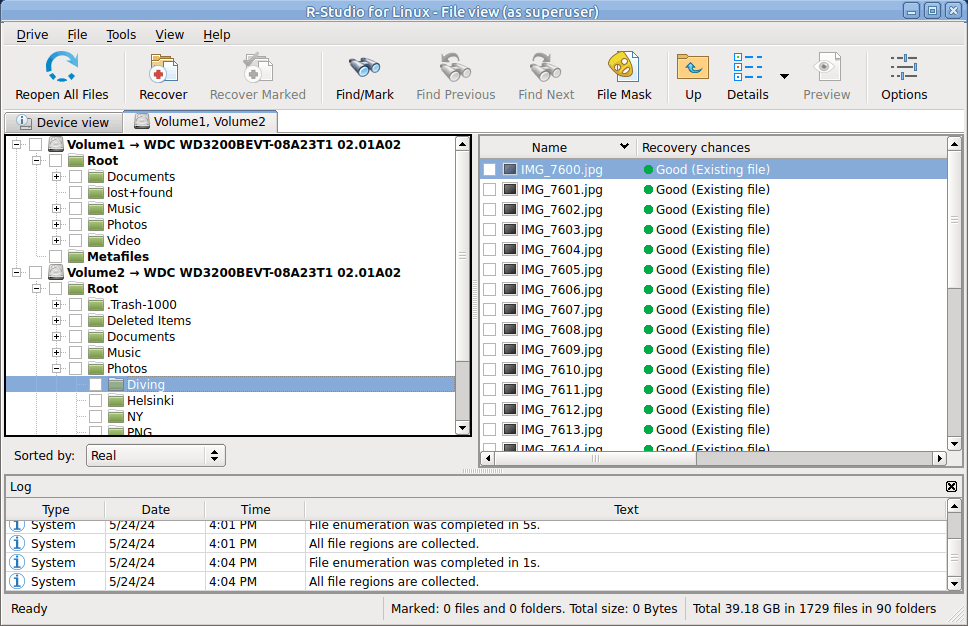Click the Recover Marked toolbar icon
The width and height of the screenshot is (968, 626).
coord(257,68)
